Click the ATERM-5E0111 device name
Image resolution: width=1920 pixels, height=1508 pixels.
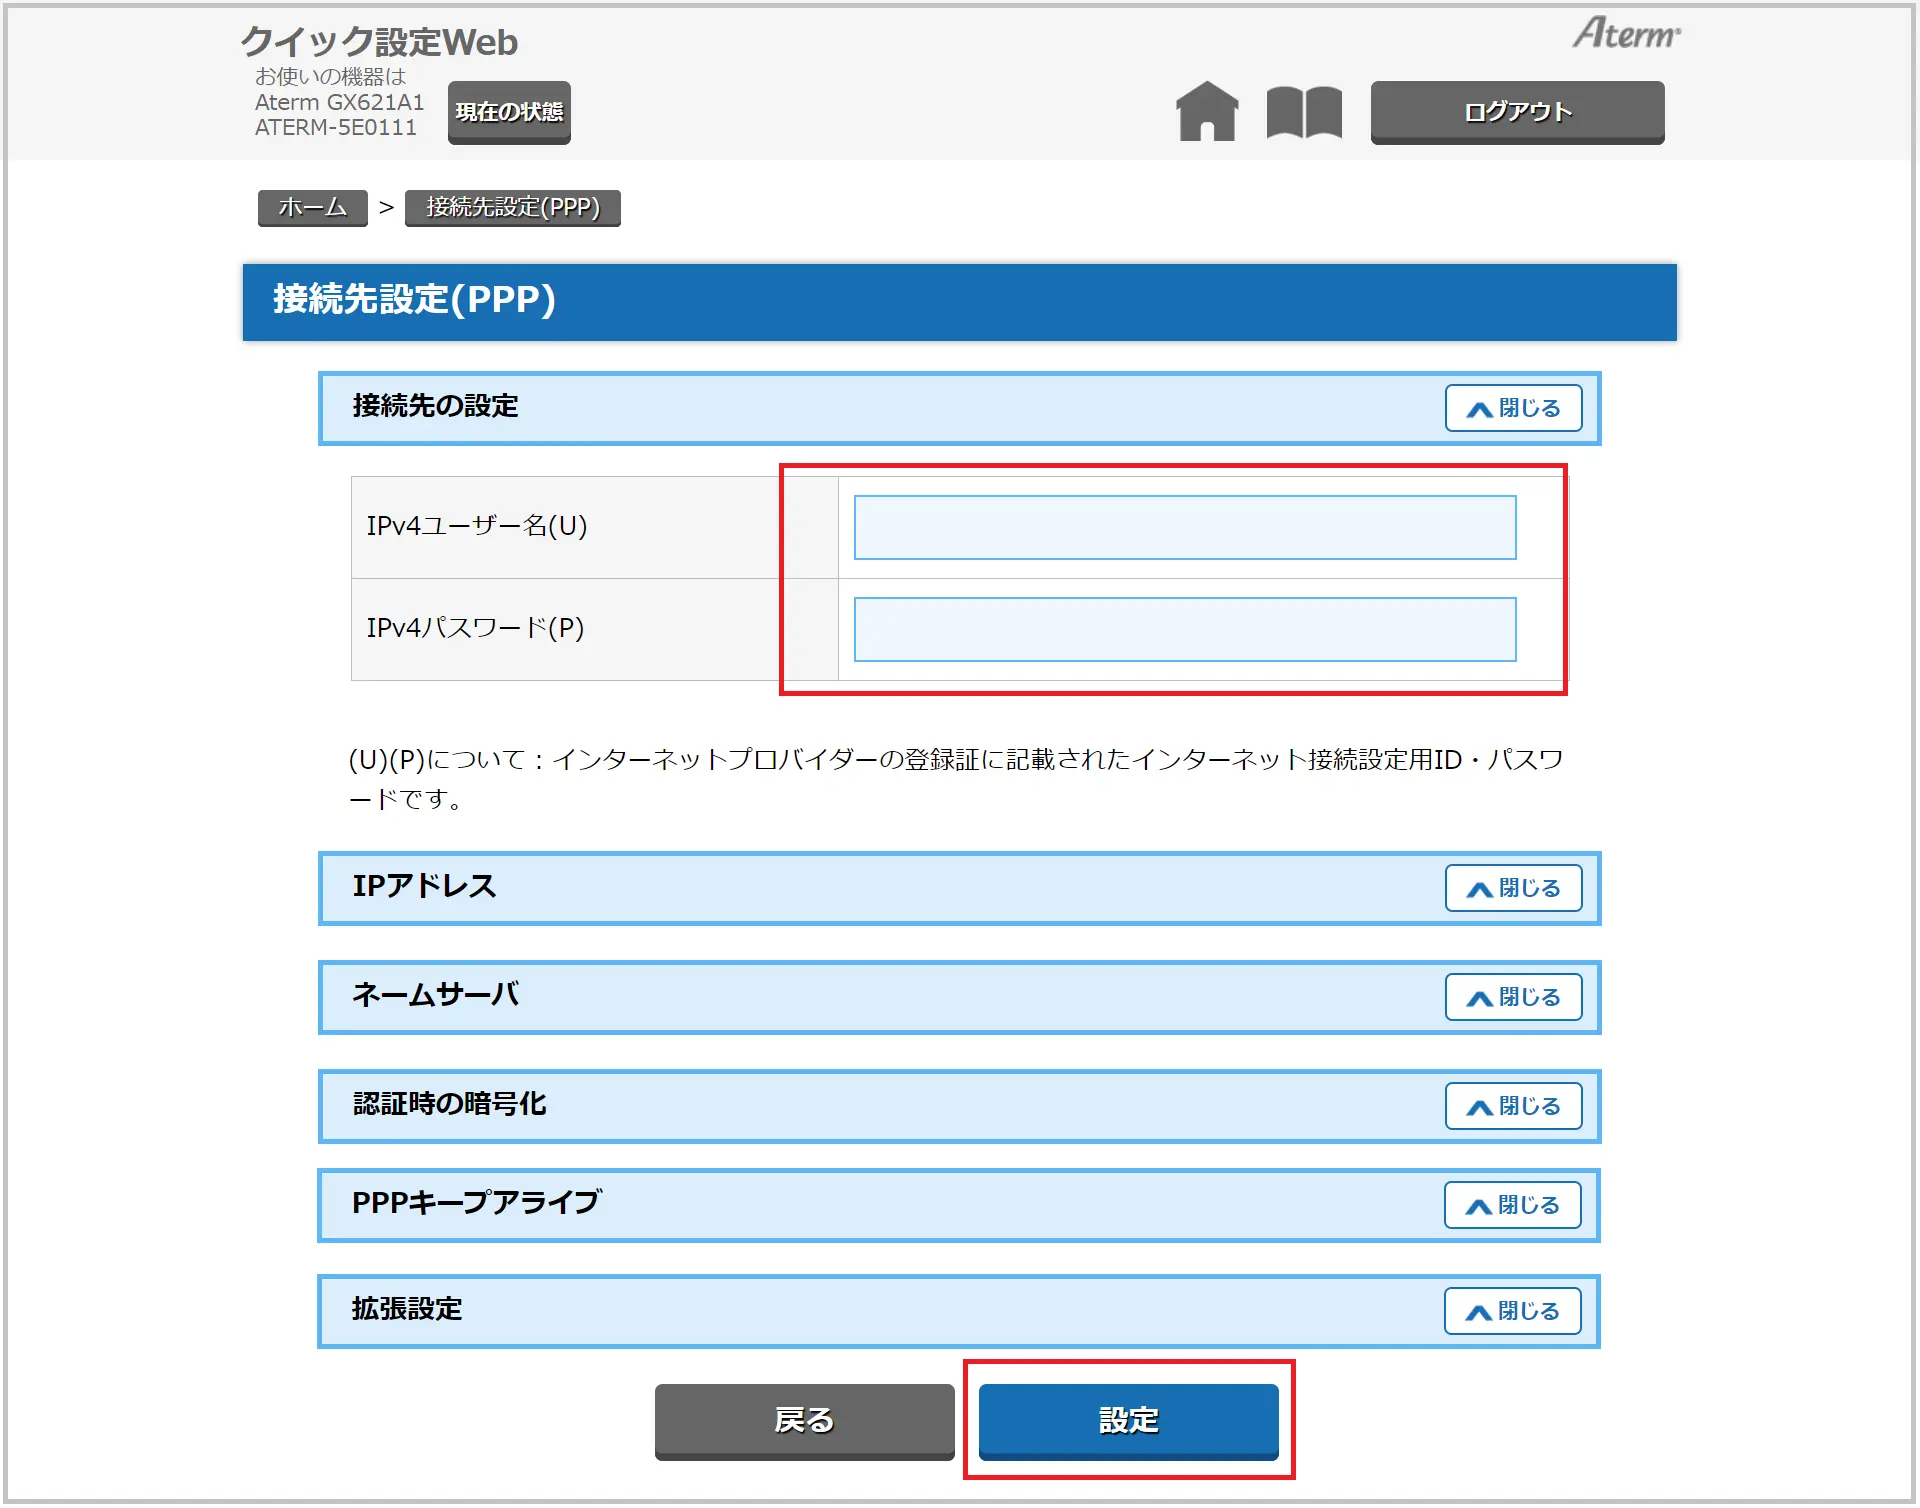point(335,128)
